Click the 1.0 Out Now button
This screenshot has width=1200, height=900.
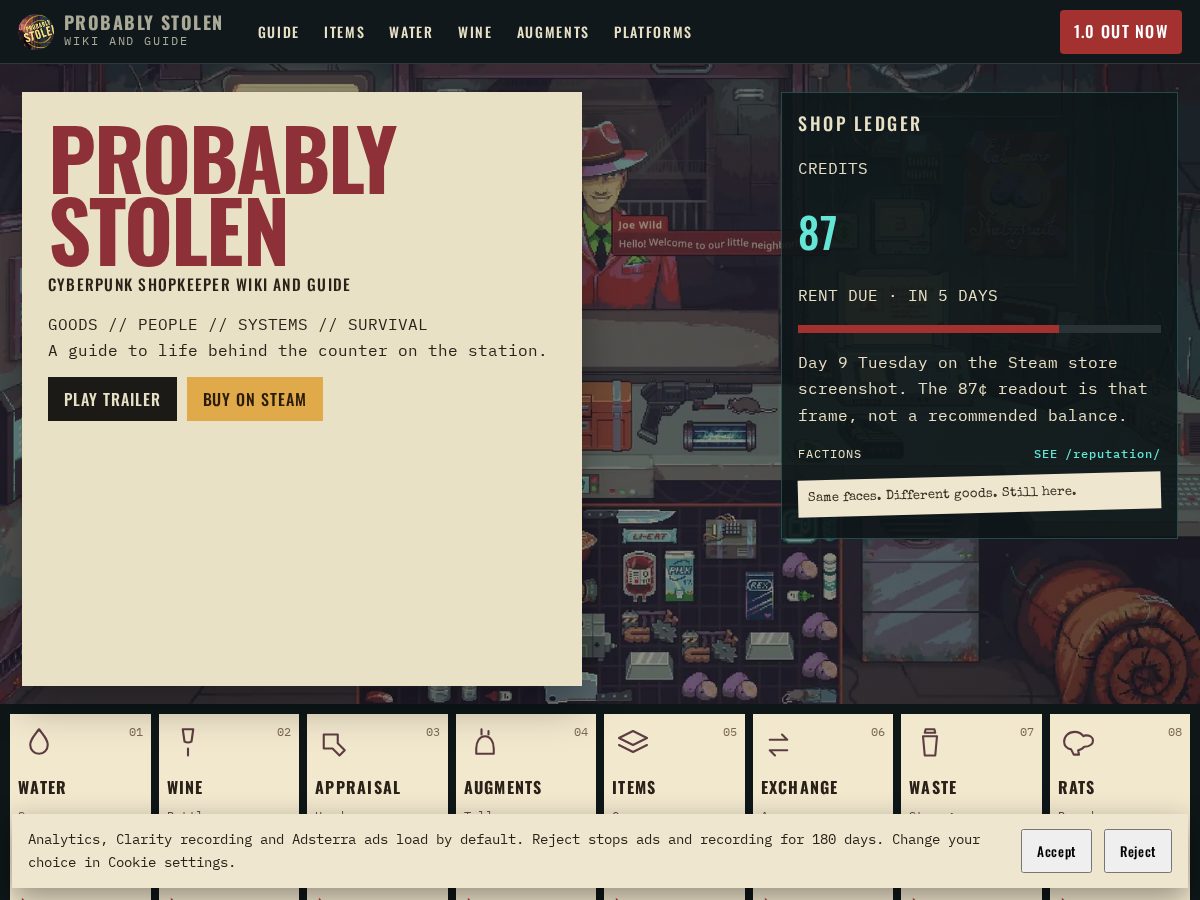click(1121, 32)
